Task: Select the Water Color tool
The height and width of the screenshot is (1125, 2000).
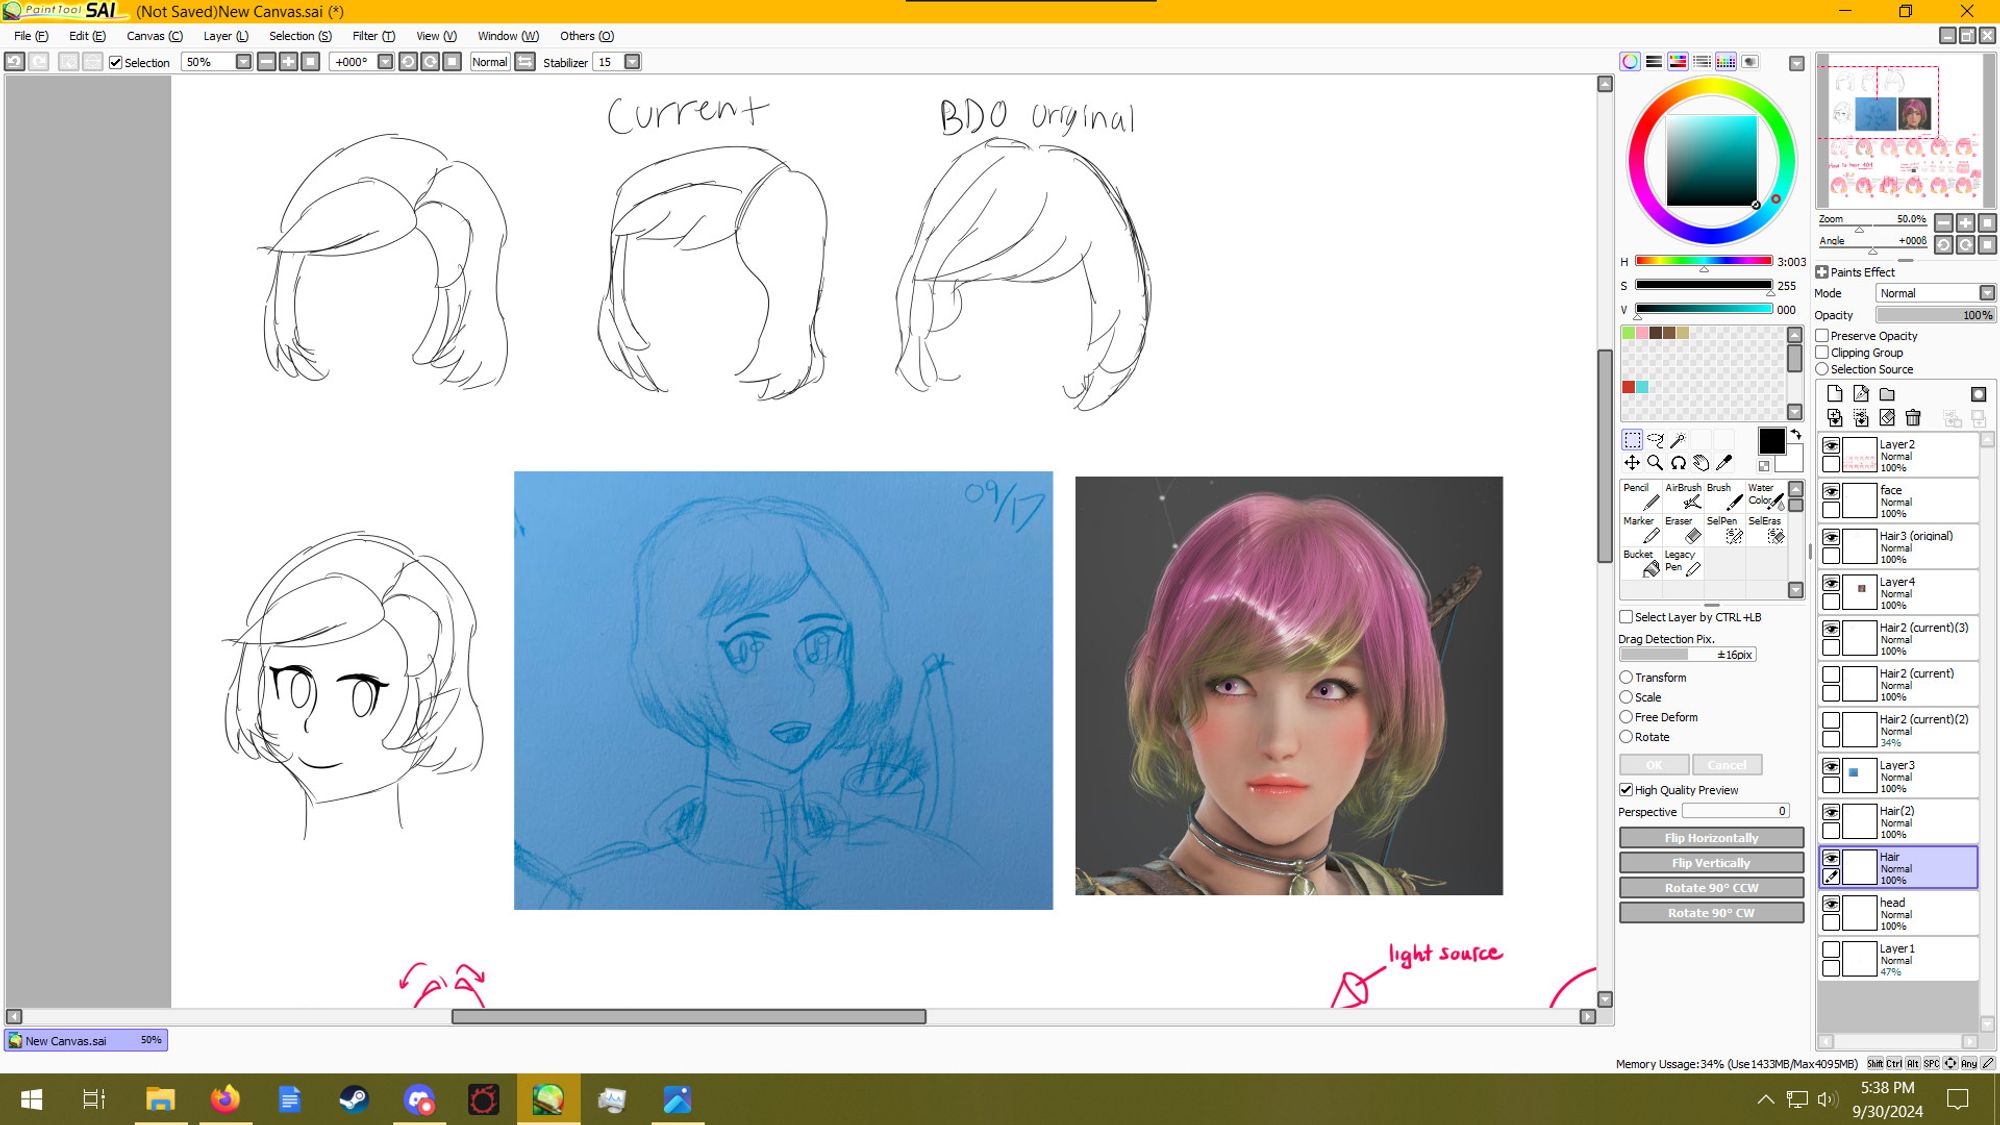Action: click(x=1765, y=496)
